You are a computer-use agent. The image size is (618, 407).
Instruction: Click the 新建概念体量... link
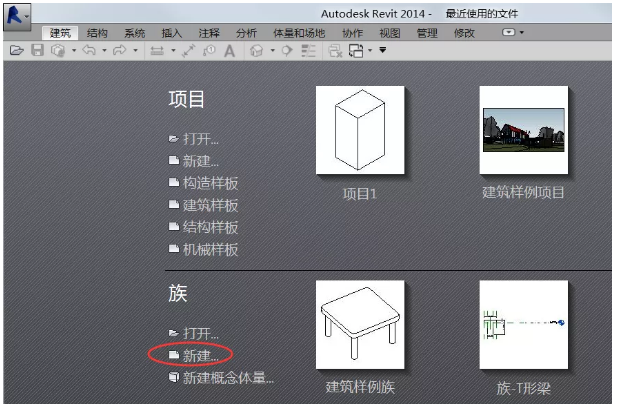(228, 377)
